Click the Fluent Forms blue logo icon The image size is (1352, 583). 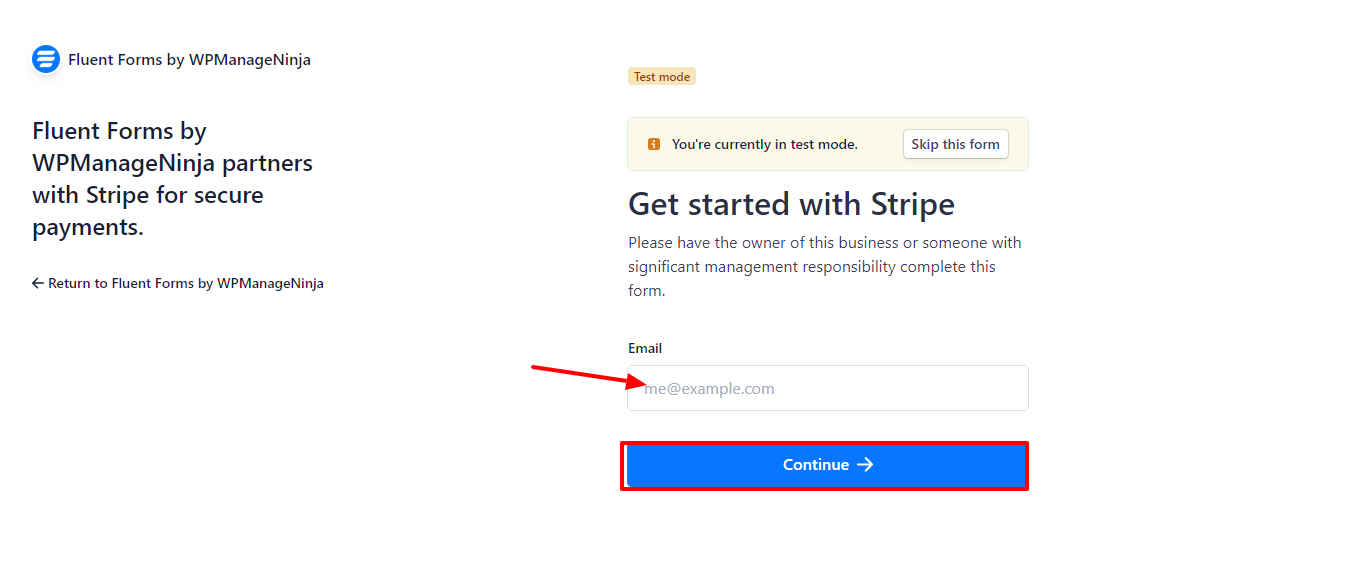46,59
